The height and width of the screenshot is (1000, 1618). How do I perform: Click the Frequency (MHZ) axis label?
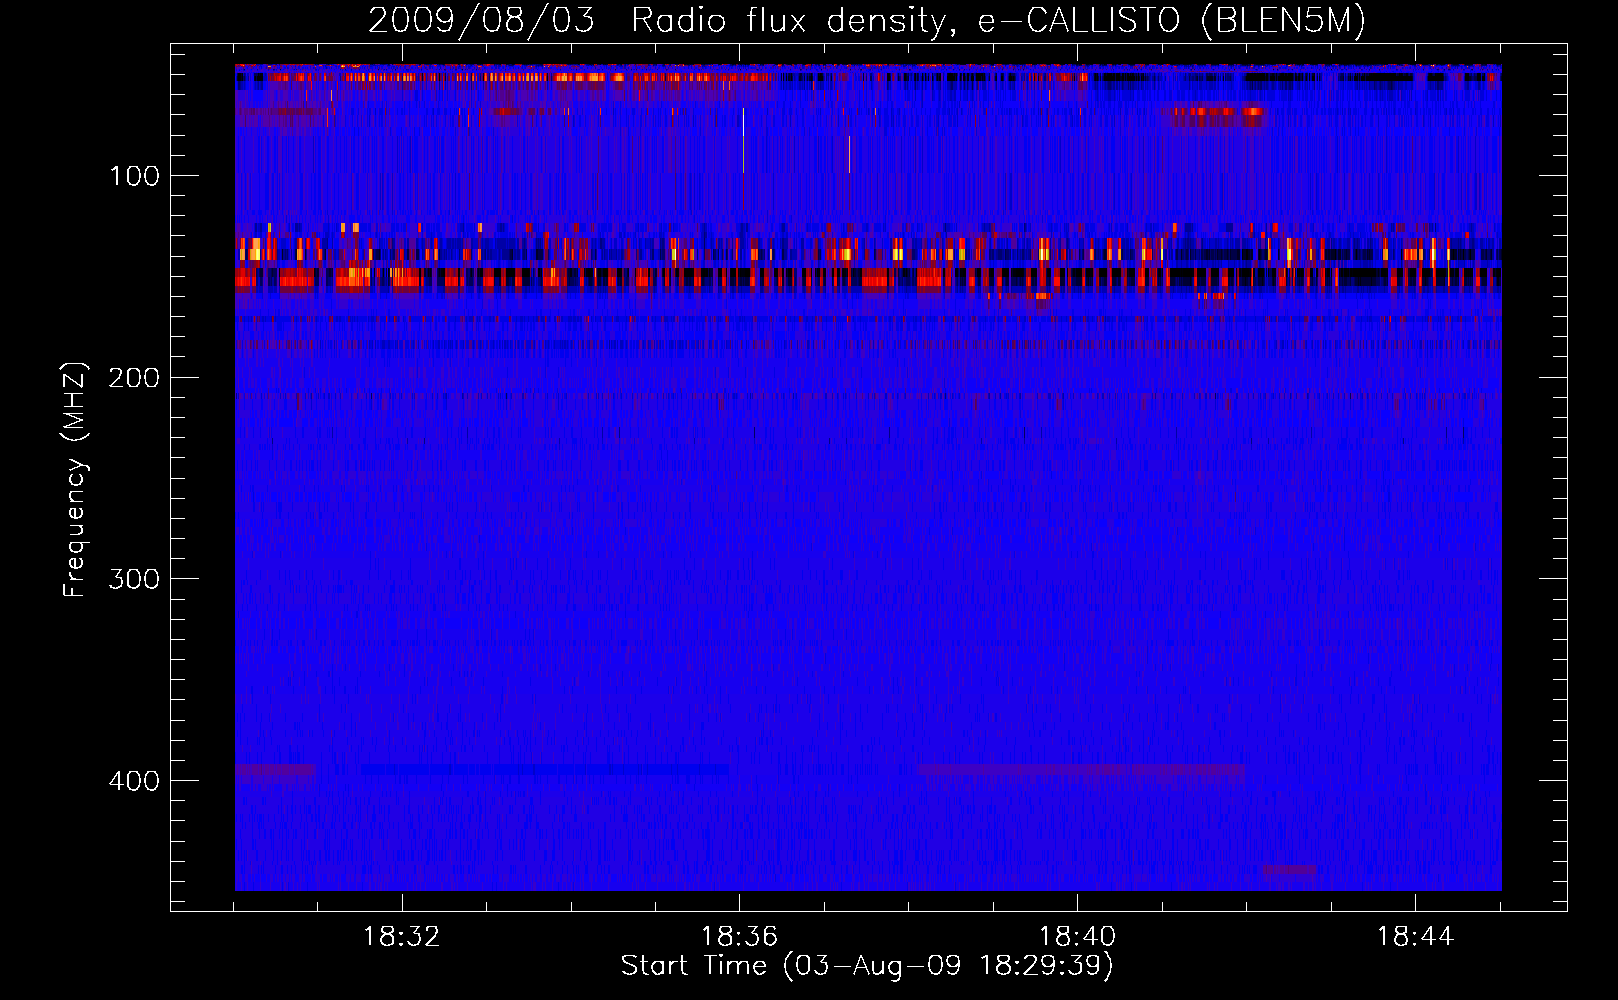[x=75, y=479]
